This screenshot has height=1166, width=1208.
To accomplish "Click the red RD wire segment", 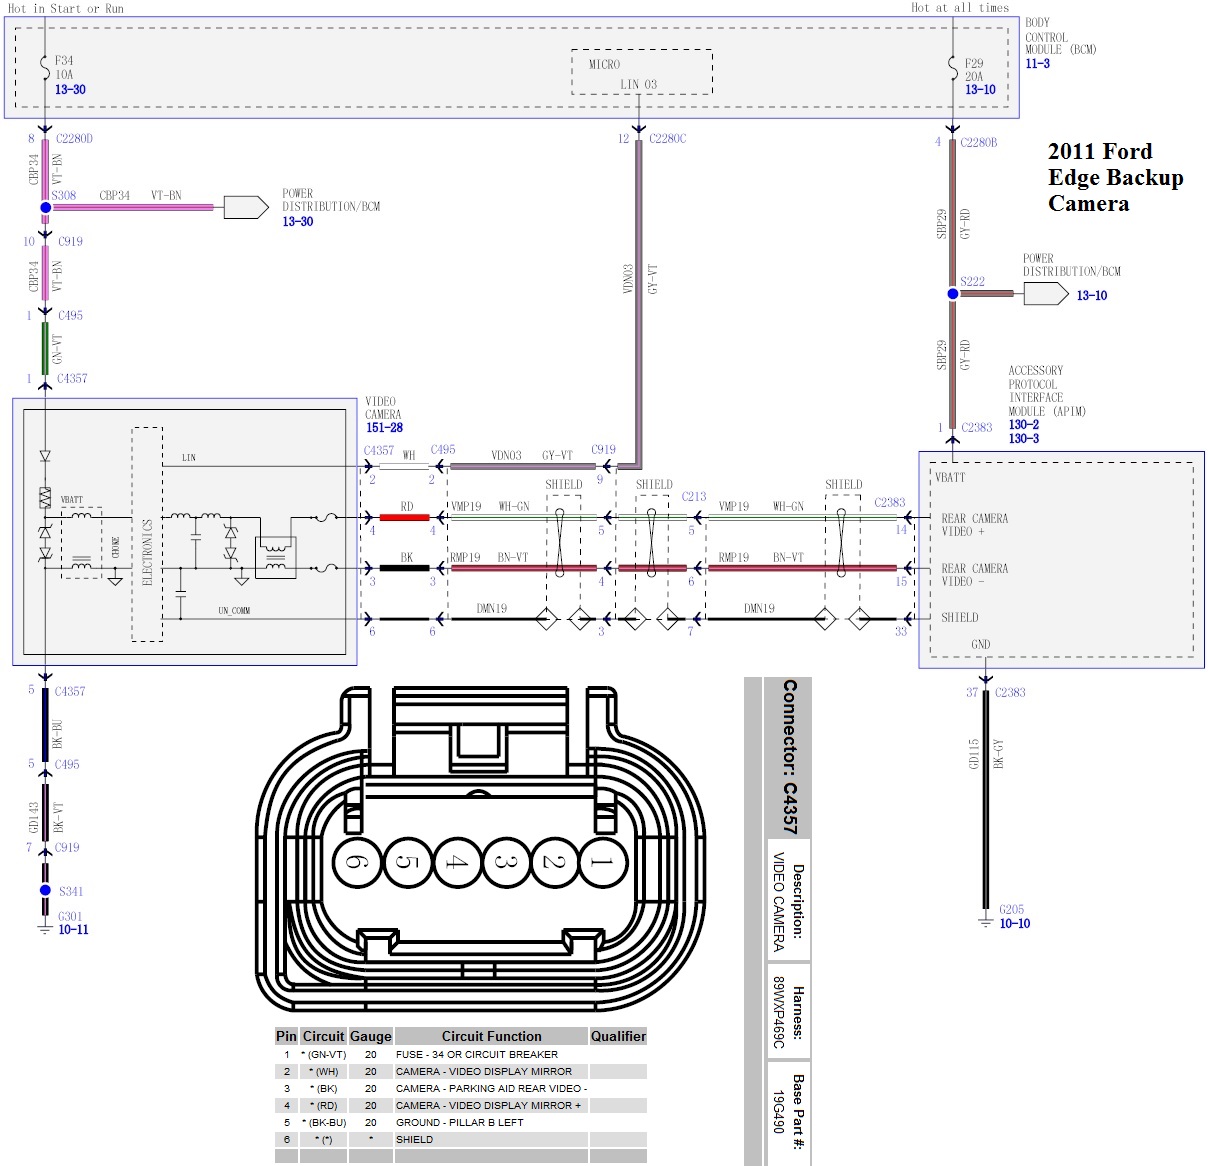I will click(405, 517).
